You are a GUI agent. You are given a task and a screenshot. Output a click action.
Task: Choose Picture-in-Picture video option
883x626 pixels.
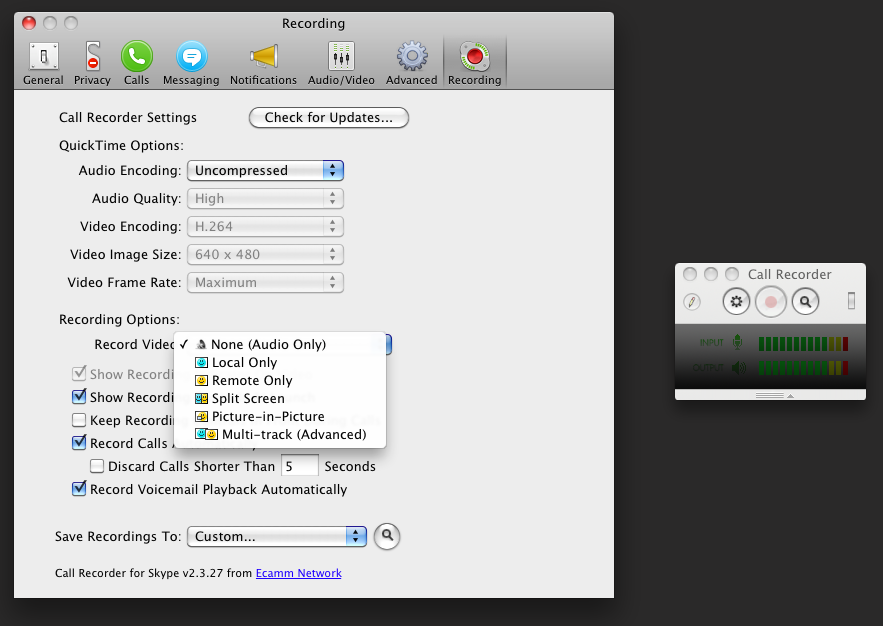click(x=280, y=417)
